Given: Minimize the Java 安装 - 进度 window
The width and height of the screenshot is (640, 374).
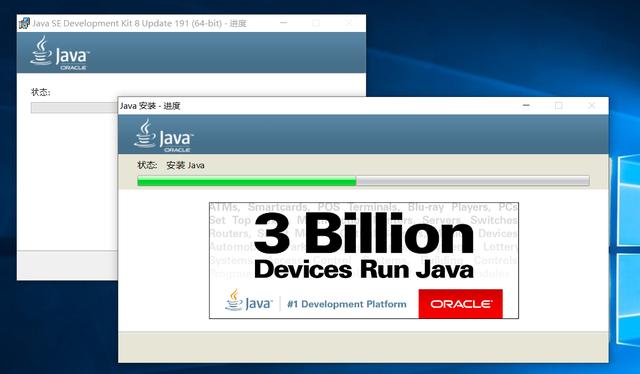Looking at the screenshot, I should point(526,105).
